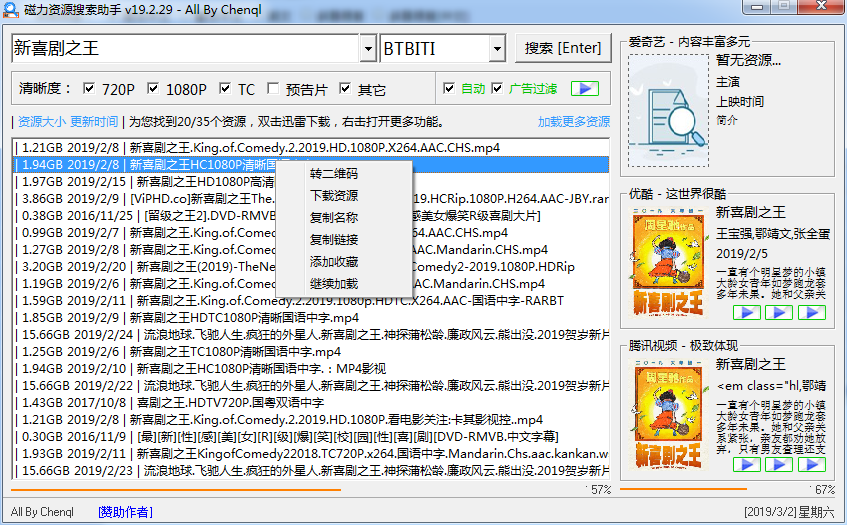Expand the search keyword history dropdown
Image resolution: width=847 pixels, height=525 pixels.
tap(368, 49)
